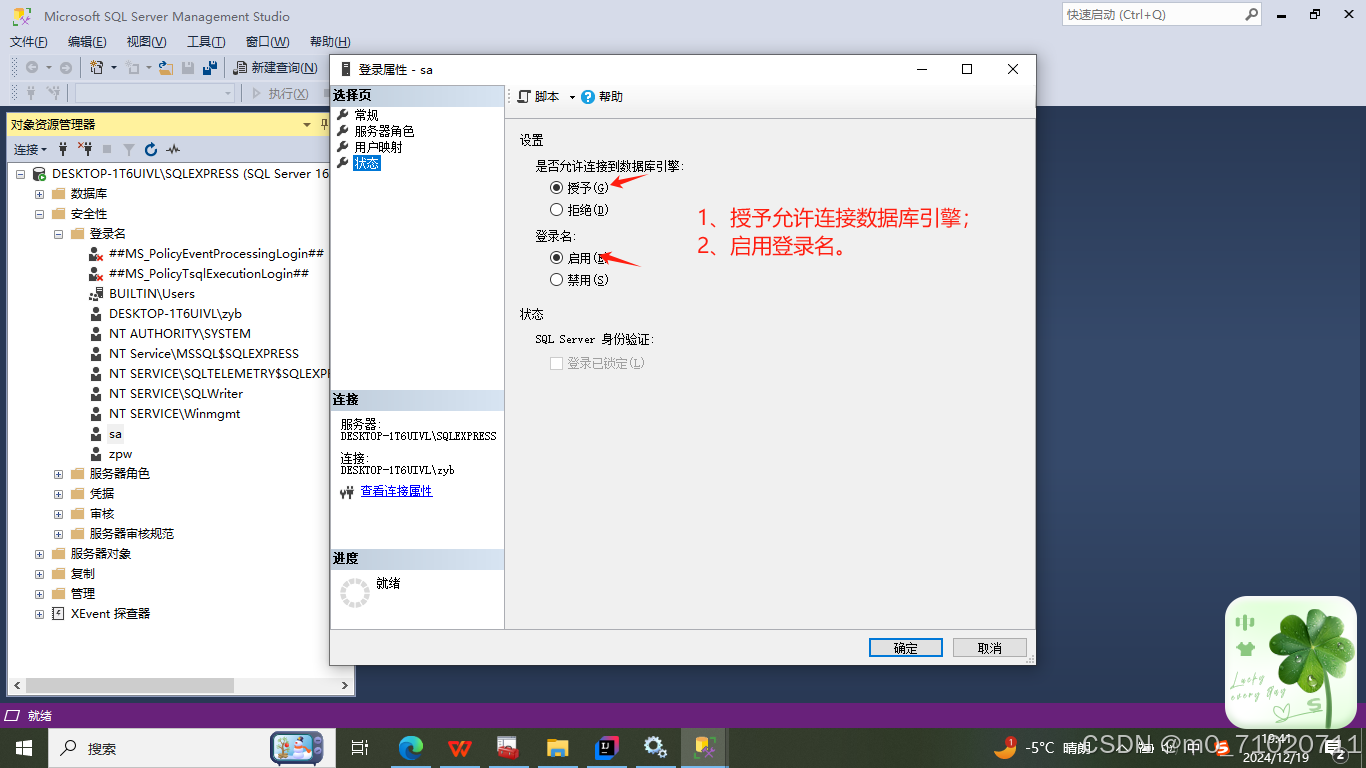Image resolution: width=1366 pixels, height=768 pixels.
Task: Expand the 服务器对象 tree node
Action: click(x=39, y=554)
